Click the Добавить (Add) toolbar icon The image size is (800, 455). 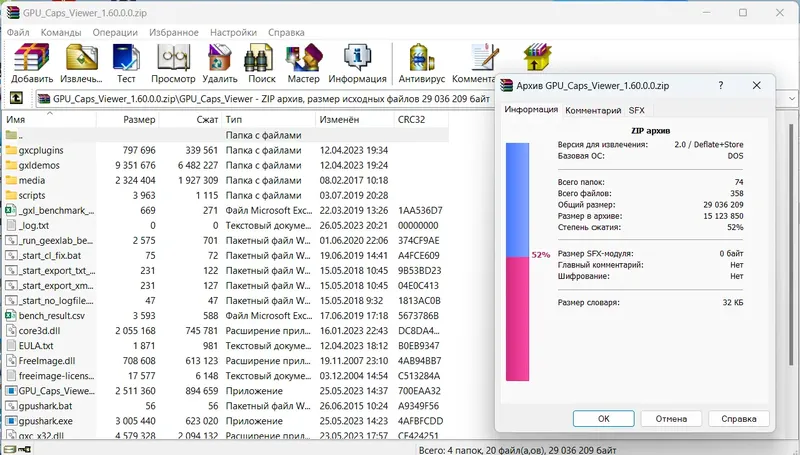tap(32, 57)
